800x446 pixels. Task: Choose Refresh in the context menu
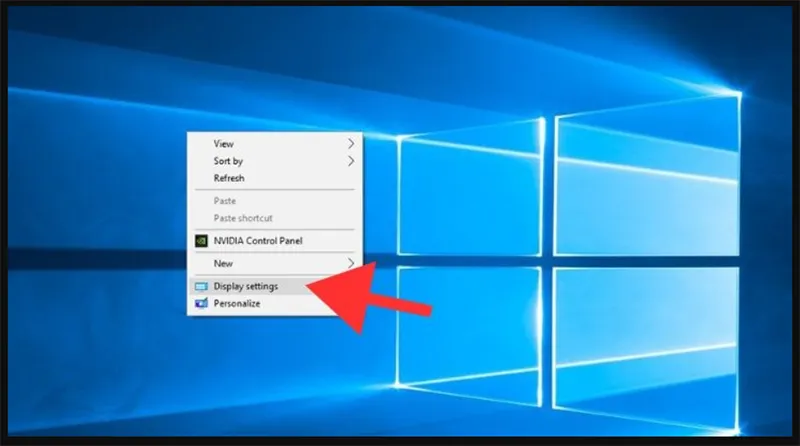click(x=275, y=178)
